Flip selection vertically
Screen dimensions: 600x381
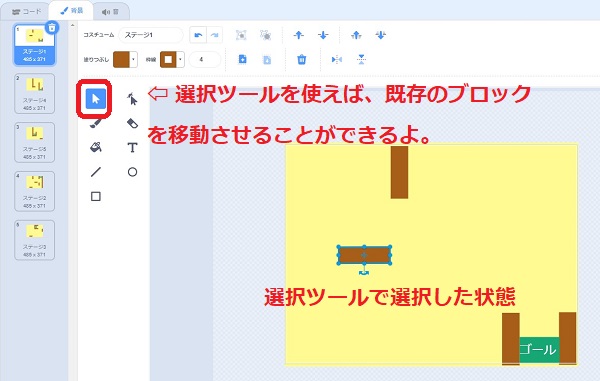[361, 59]
